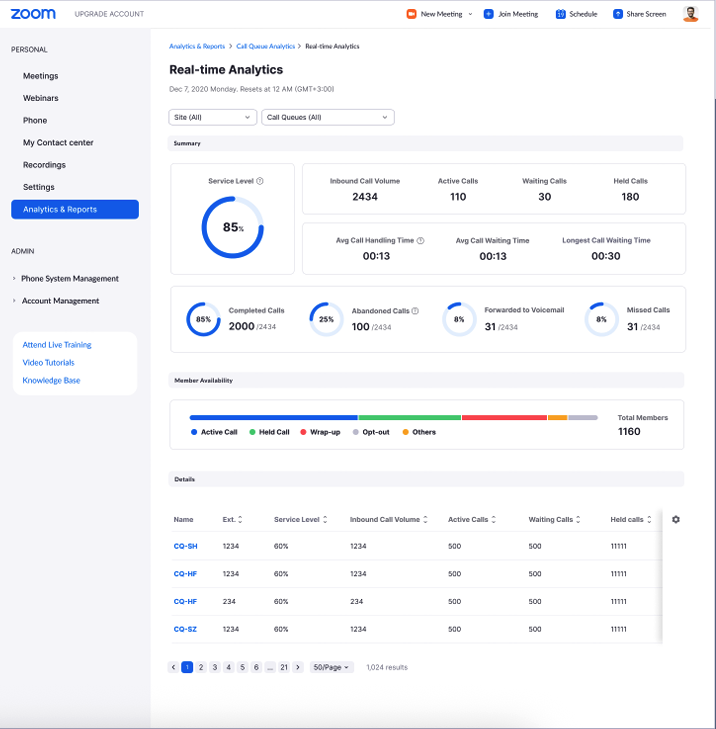Open Phone in sidebar
Screen dimensions: 716x729
point(35,120)
